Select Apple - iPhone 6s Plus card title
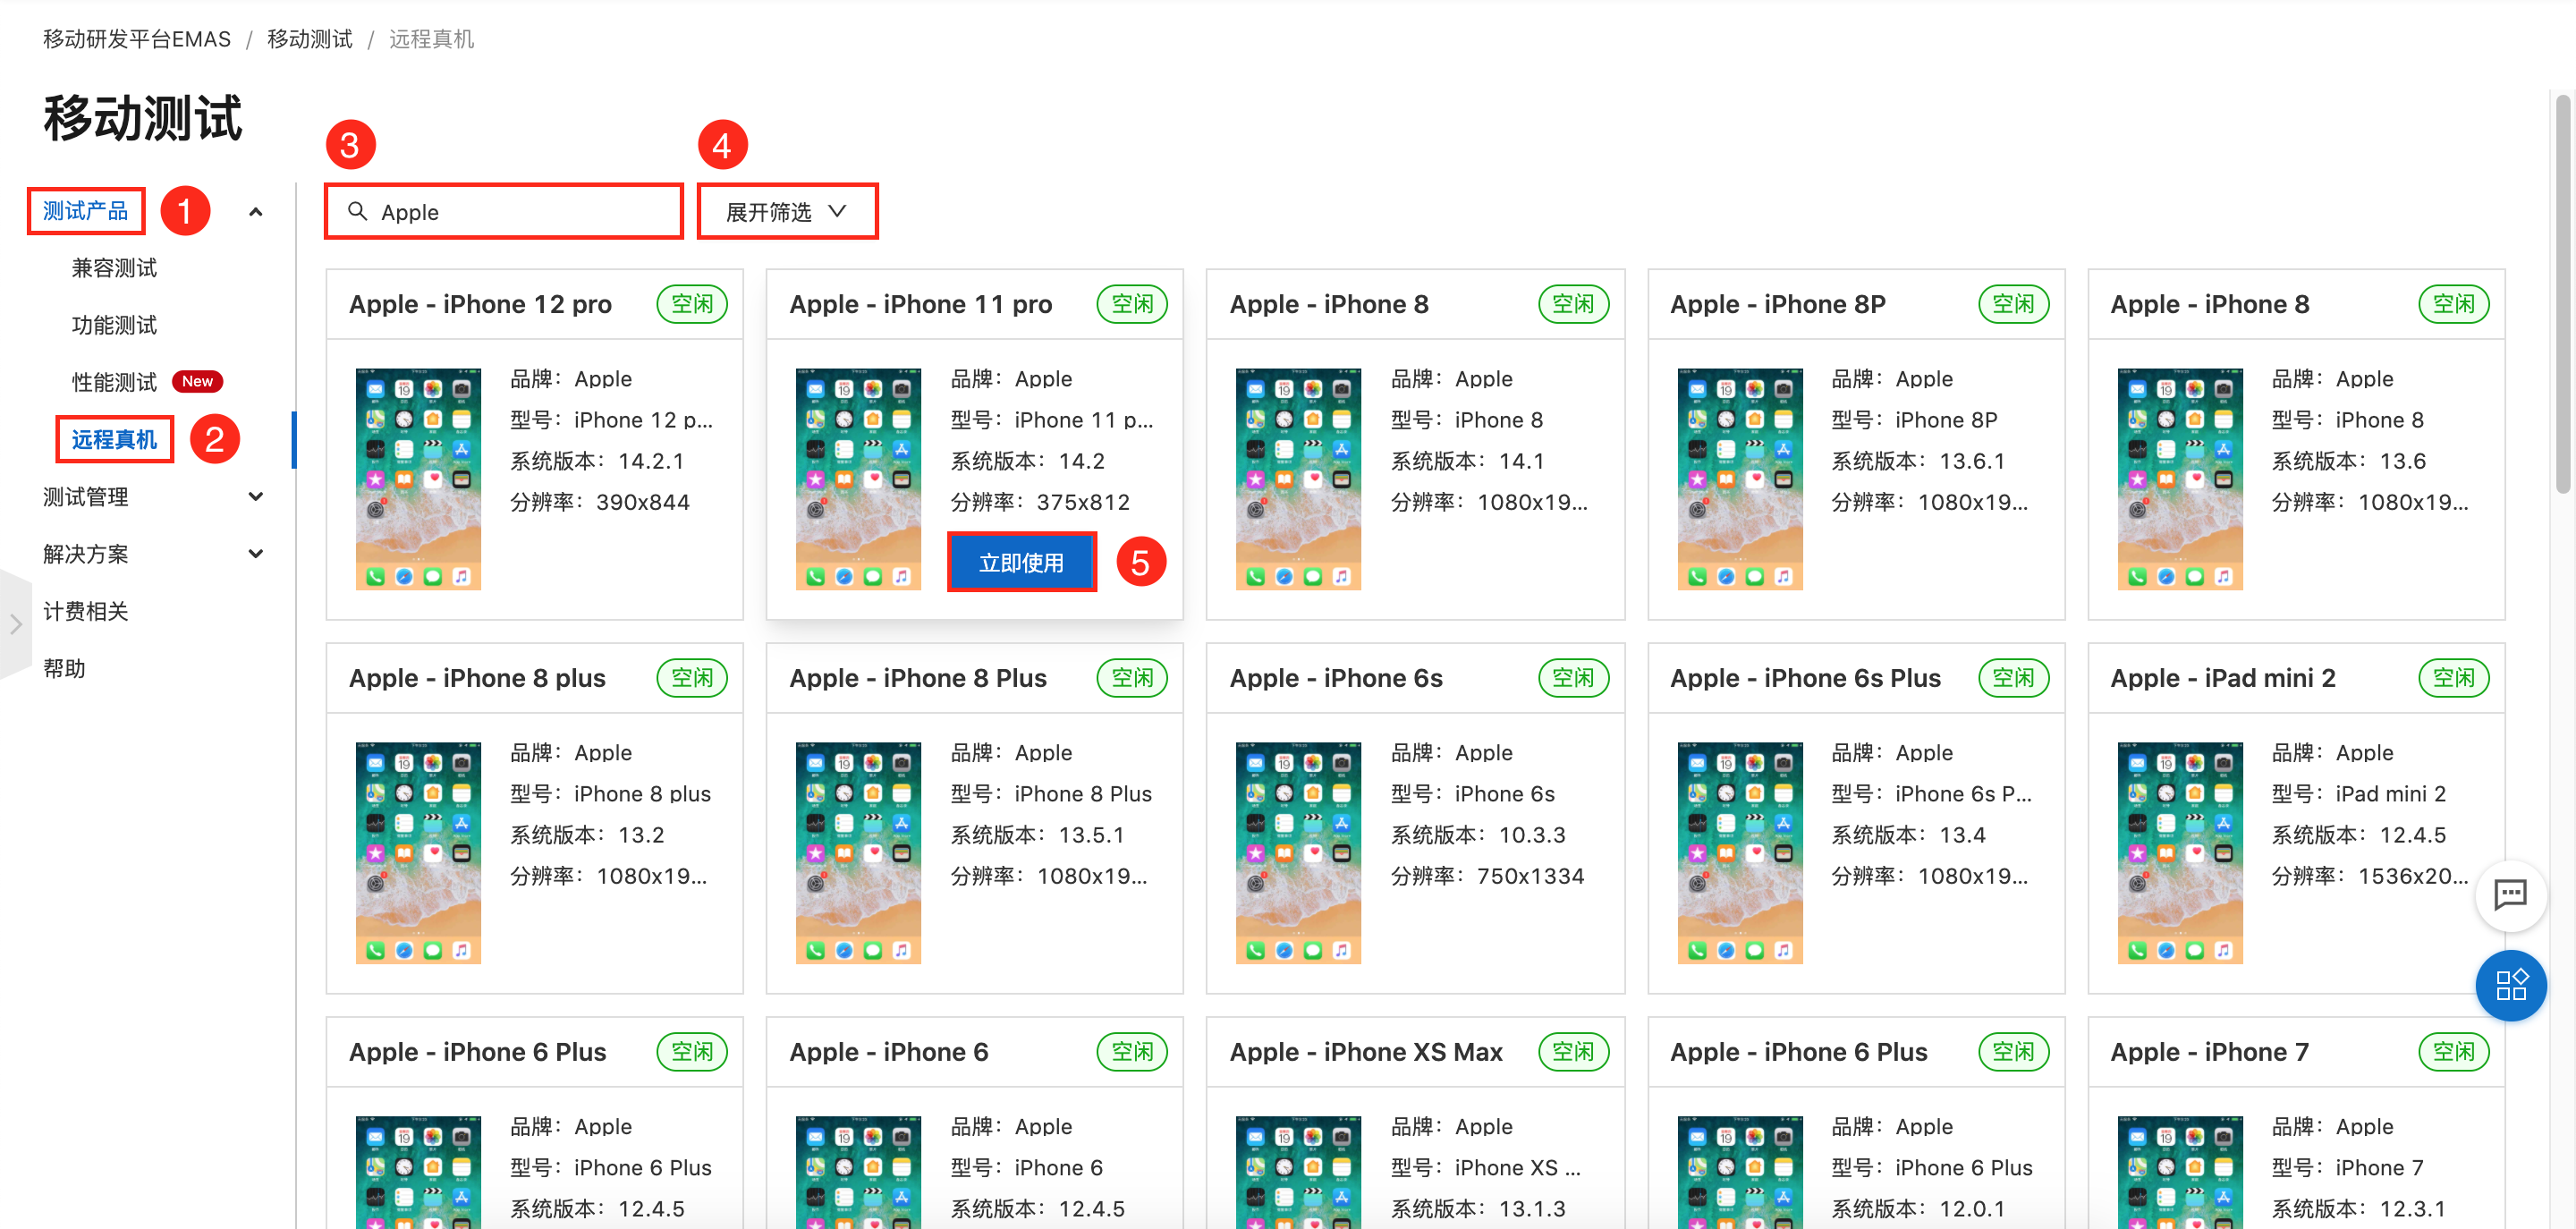Viewport: 2576px width, 1229px height. tap(1805, 678)
